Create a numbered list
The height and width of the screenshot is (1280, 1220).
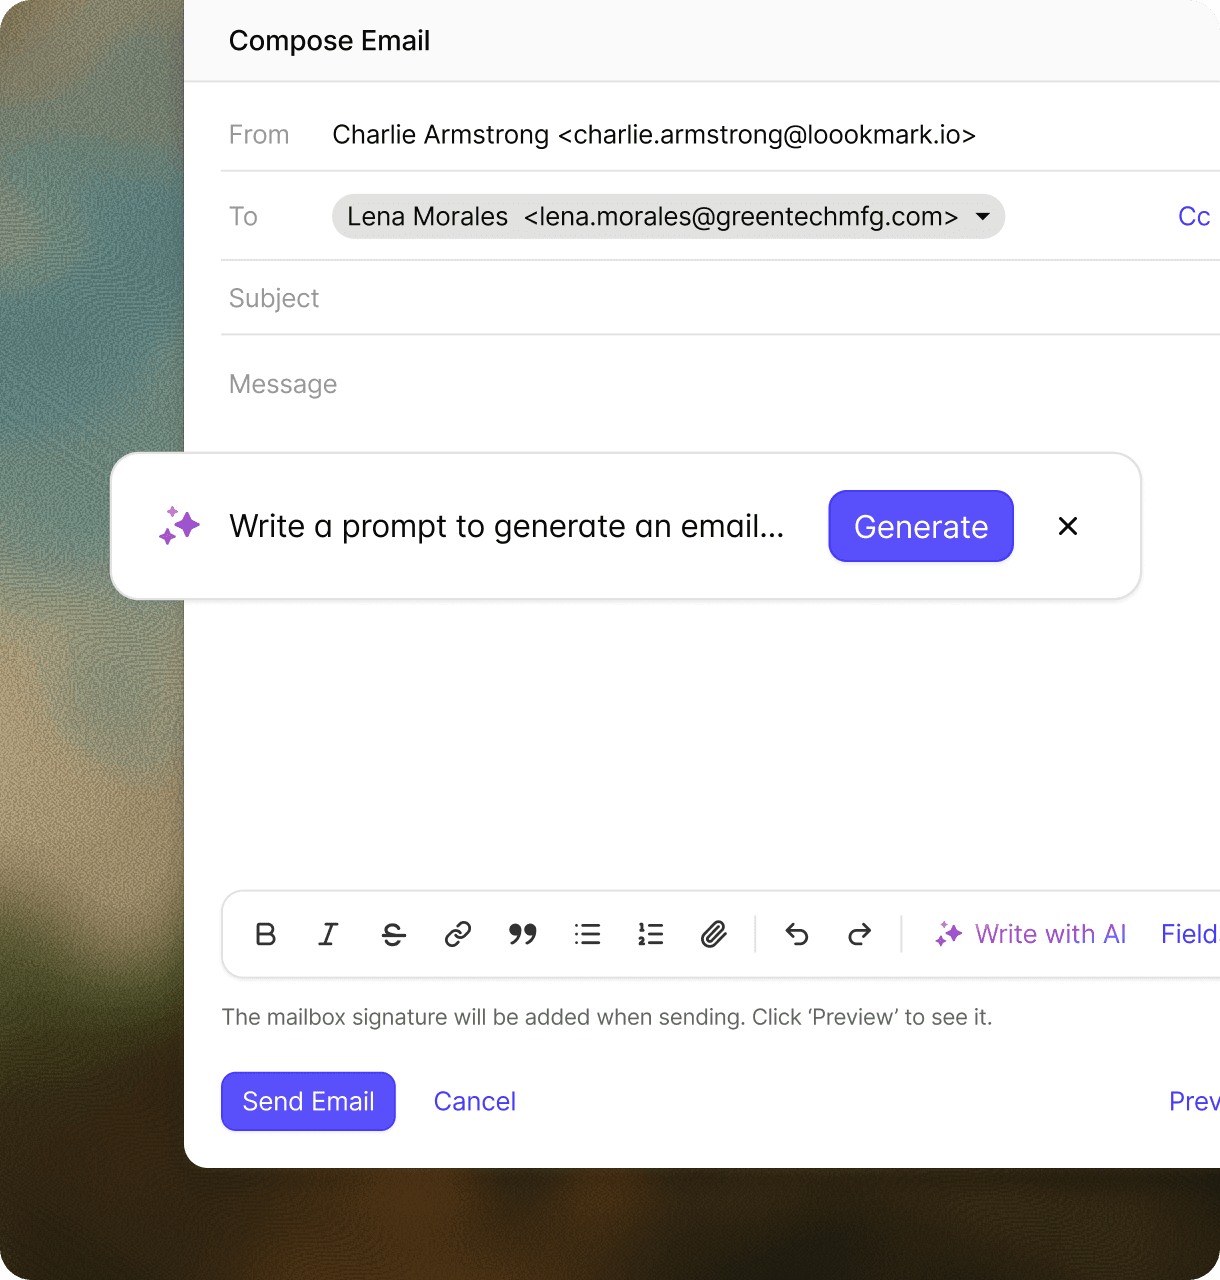point(650,934)
